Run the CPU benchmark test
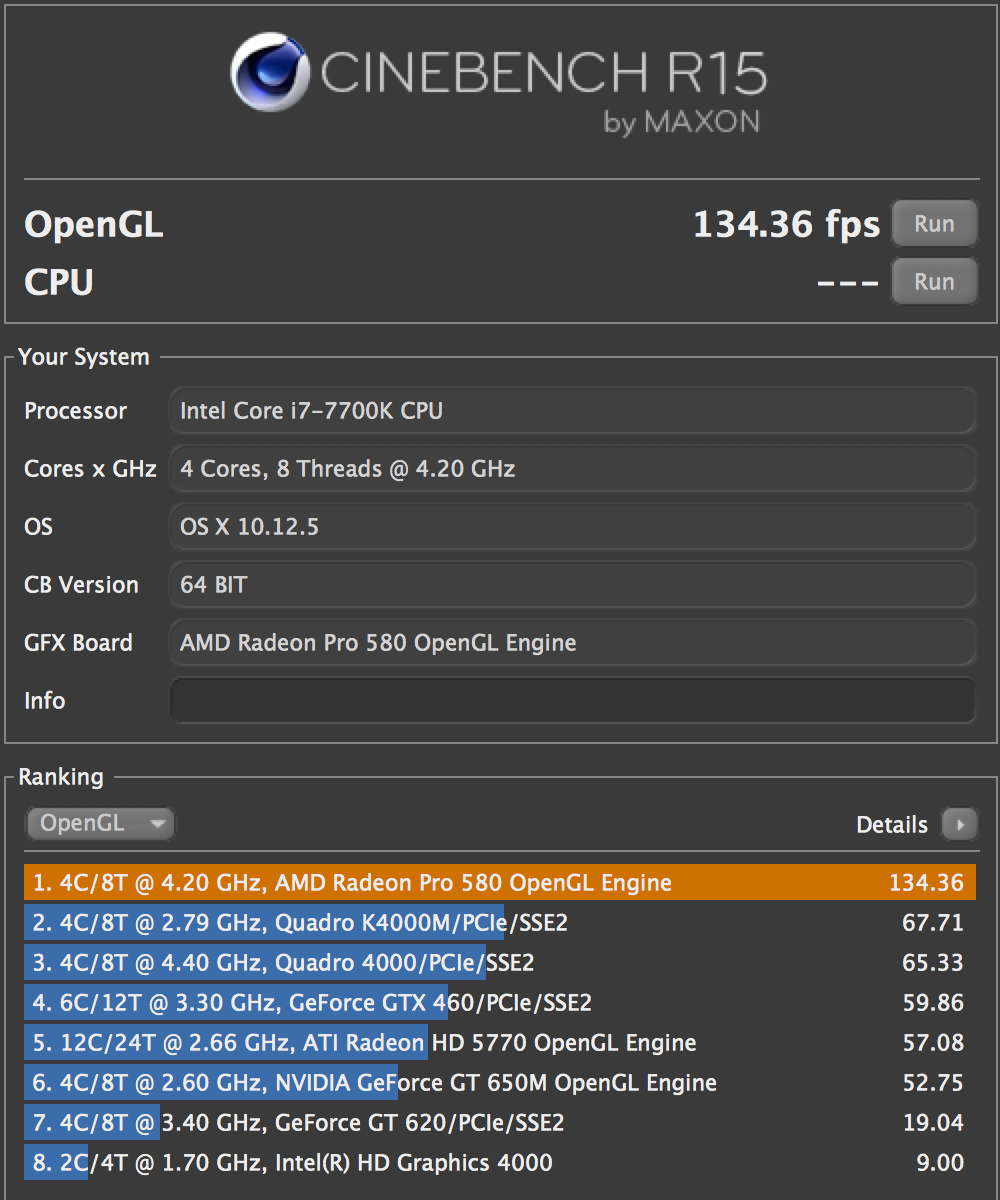Viewport: 1000px width, 1200px height. [x=933, y=282]
